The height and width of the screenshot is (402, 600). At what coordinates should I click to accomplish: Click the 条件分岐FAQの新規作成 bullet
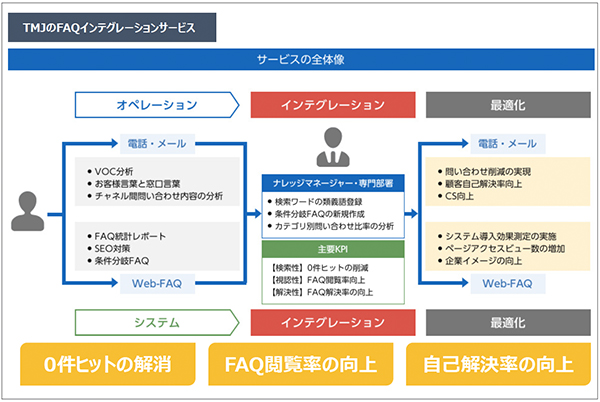click(316, 214)
